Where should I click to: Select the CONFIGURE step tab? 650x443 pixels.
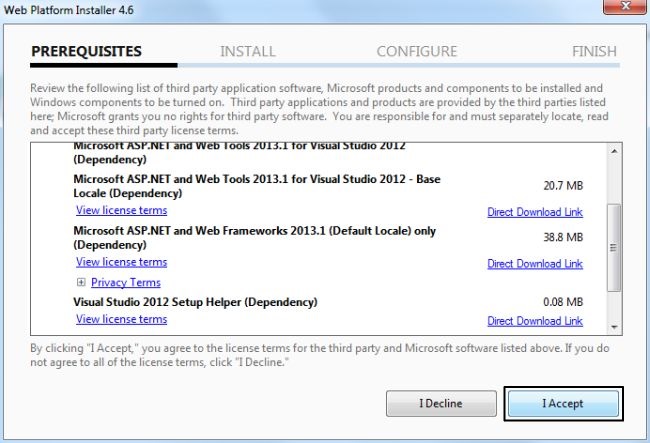click(x=417, y=51)
